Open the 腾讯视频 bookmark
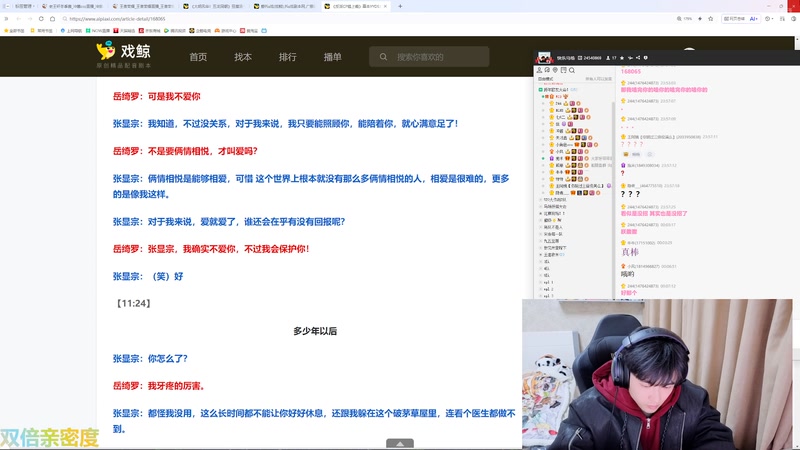The image size is (800, 450). pyautogui.click(x=174, y=31)
